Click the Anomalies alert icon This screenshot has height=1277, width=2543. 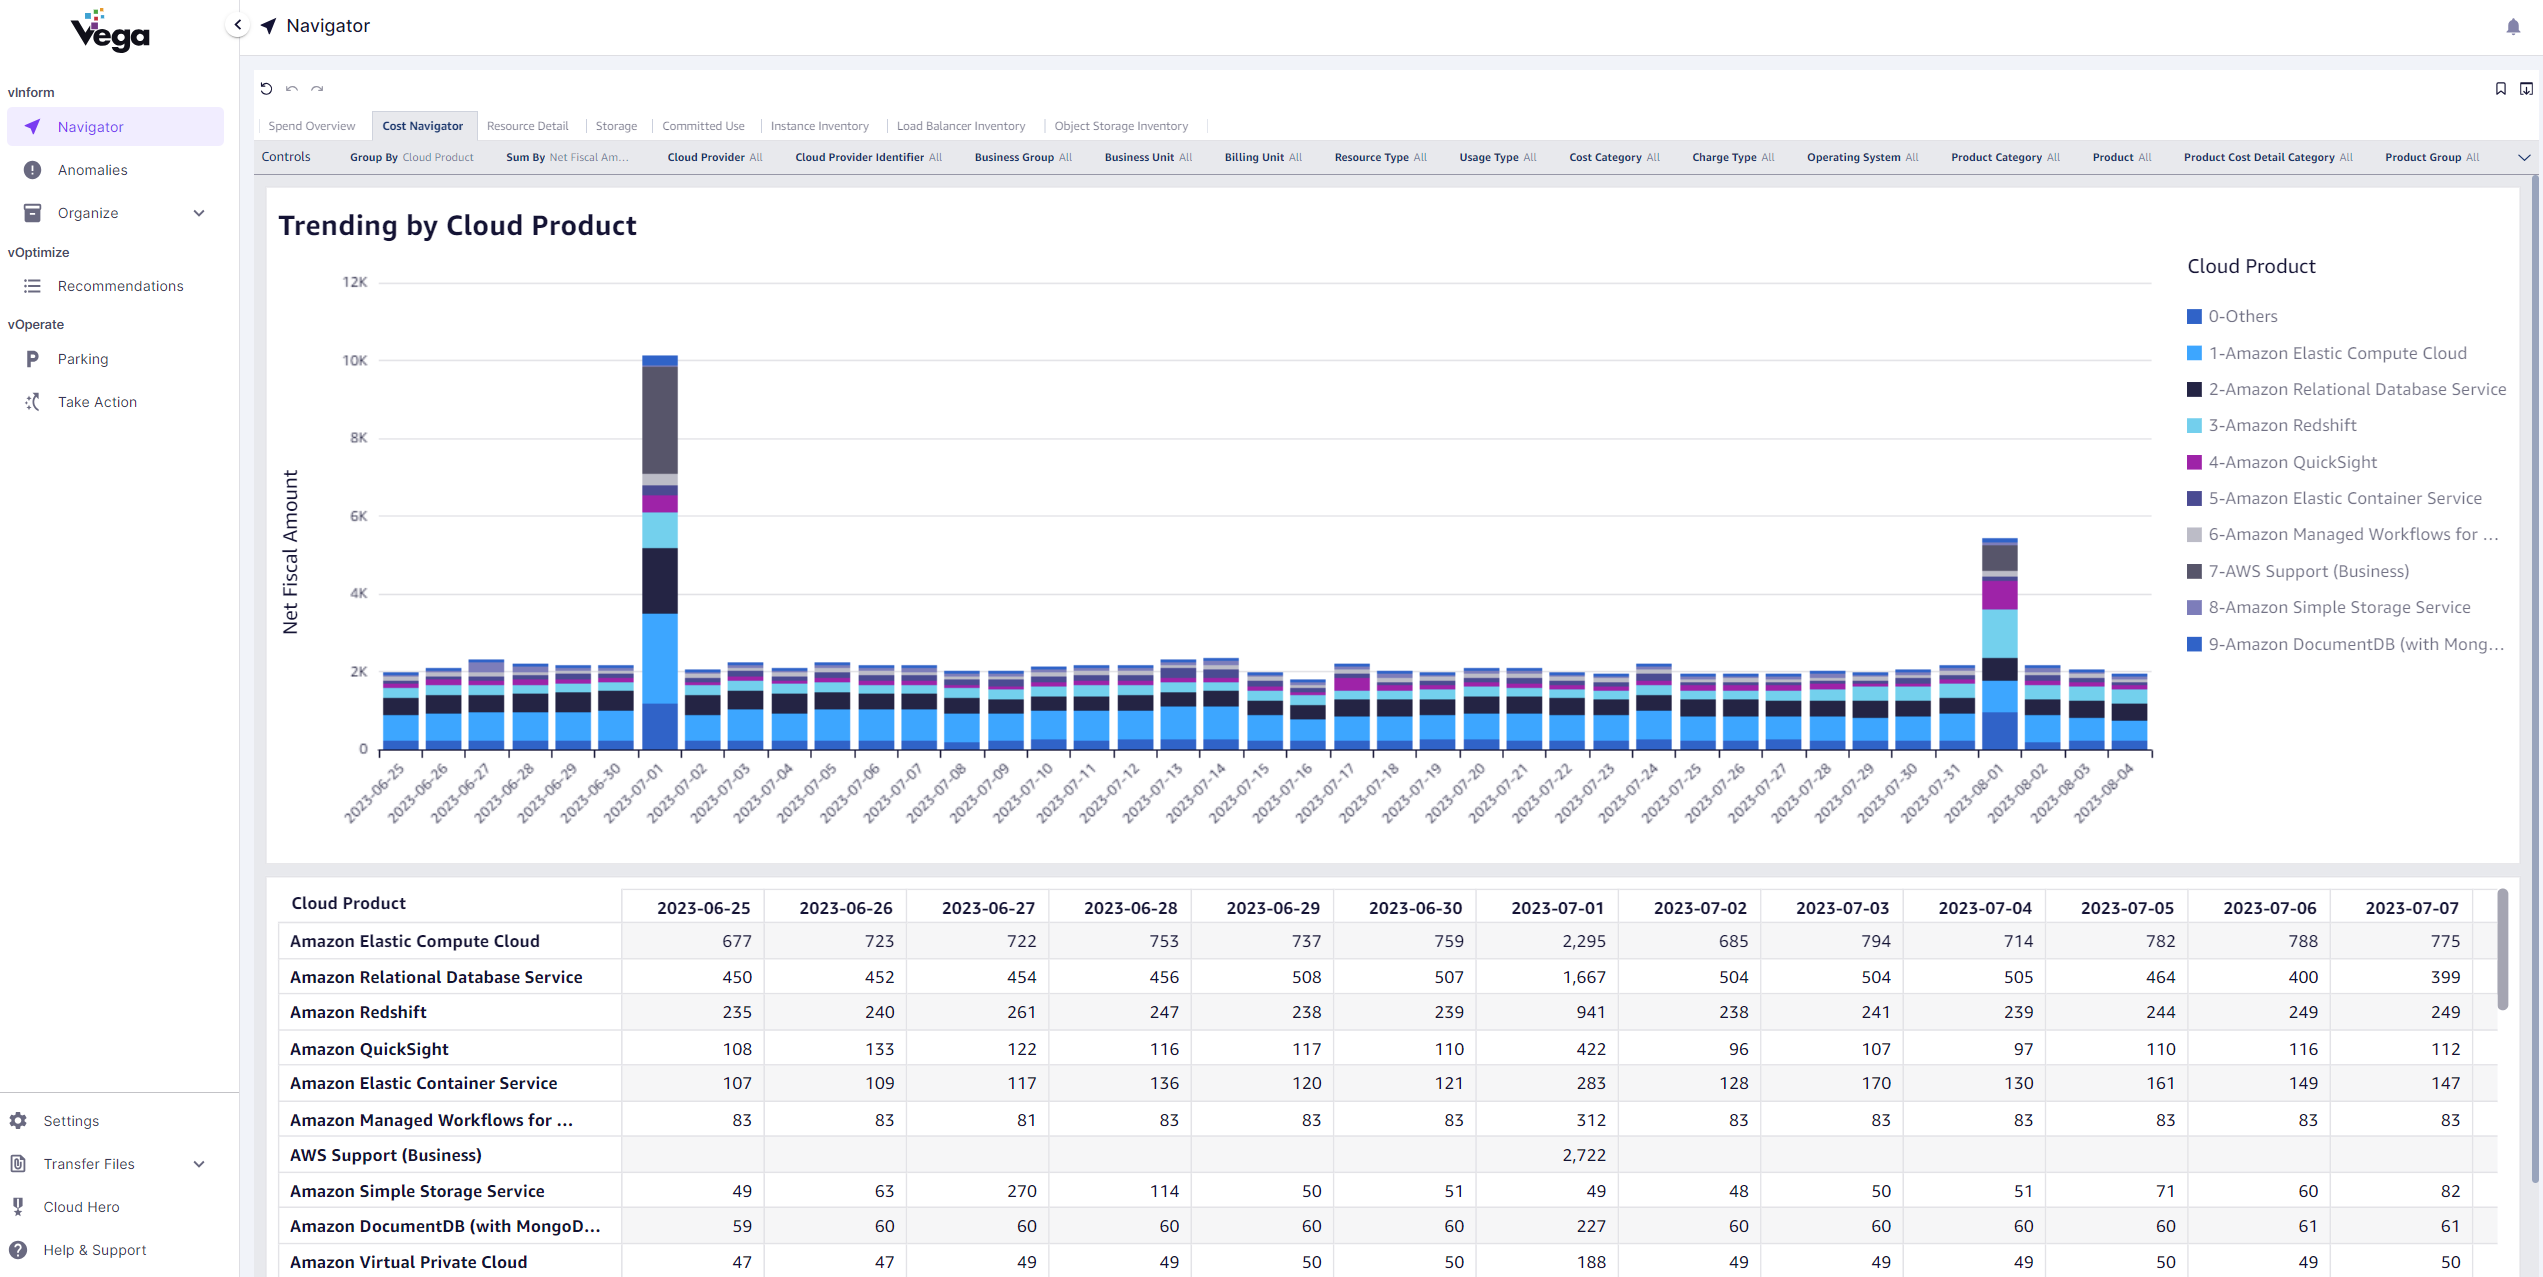pyautogui.click(x=32, y=170)
